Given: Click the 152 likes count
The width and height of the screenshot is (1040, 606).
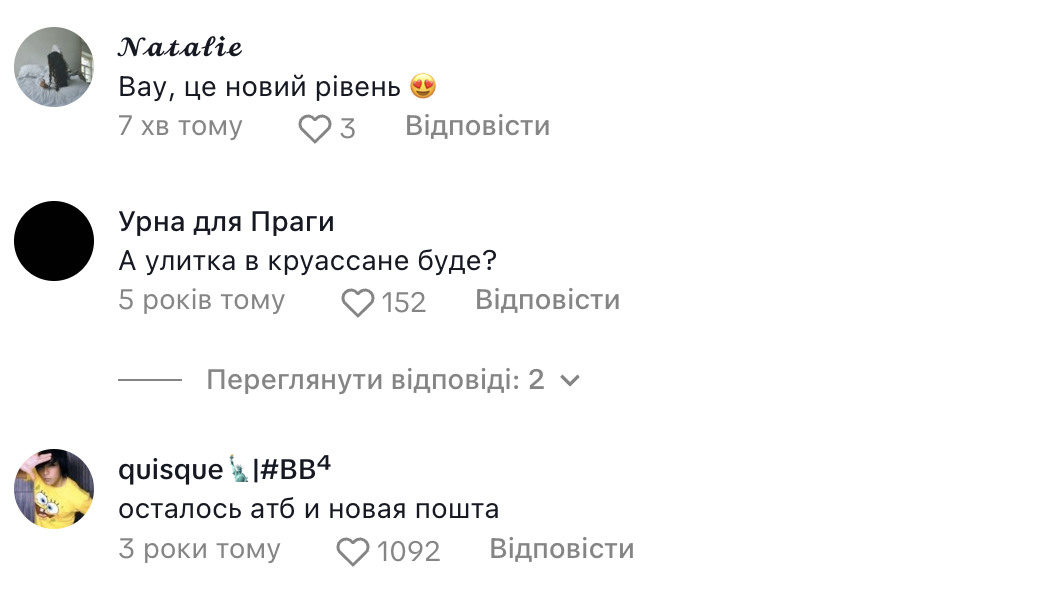Looking at the screenshot, I should [404, 302].
